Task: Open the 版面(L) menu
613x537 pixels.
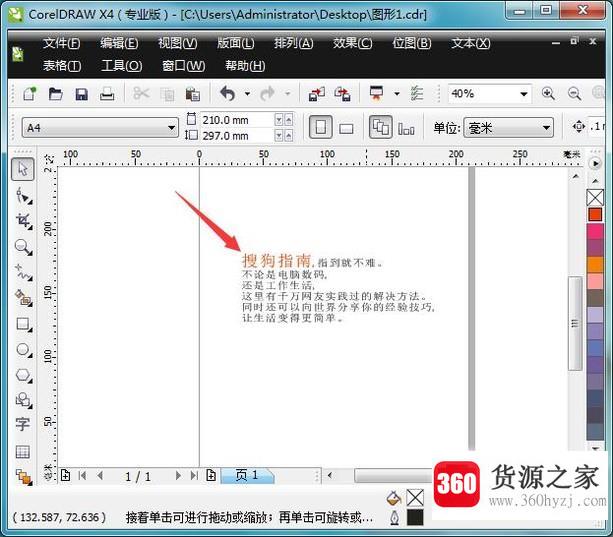Action: pos(236,43)
